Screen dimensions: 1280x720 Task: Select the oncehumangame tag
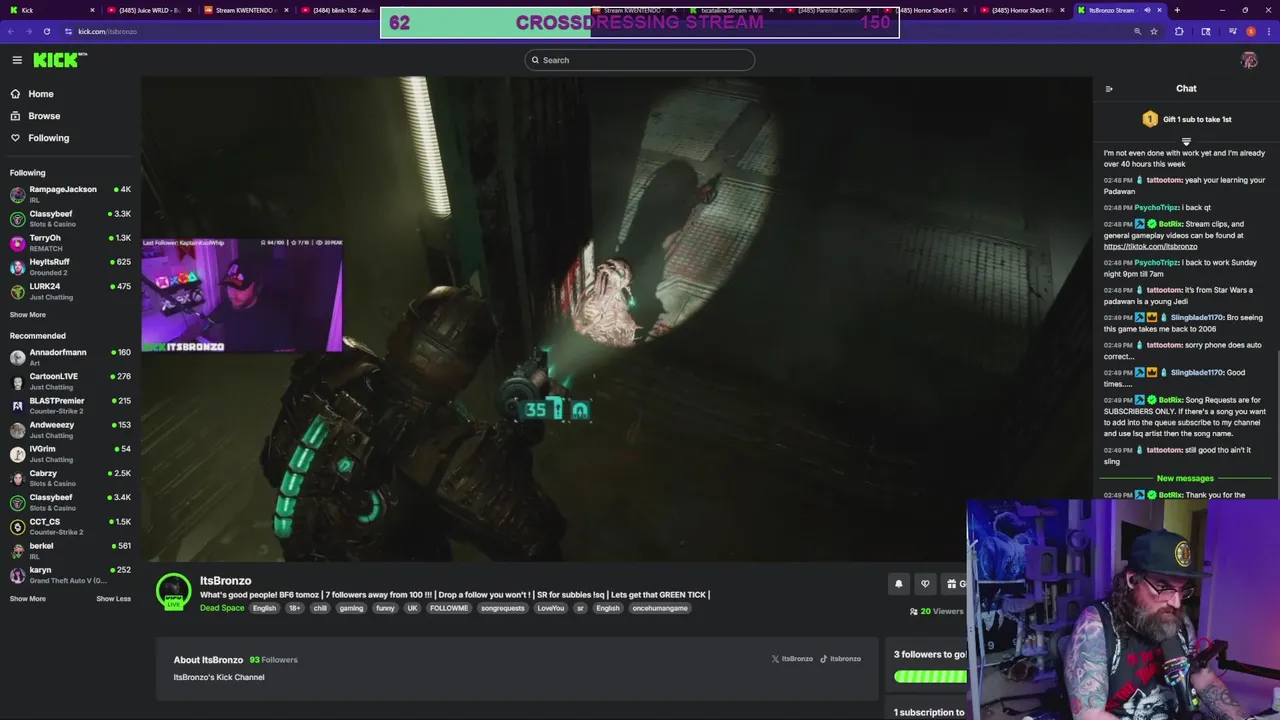(660, 608)
